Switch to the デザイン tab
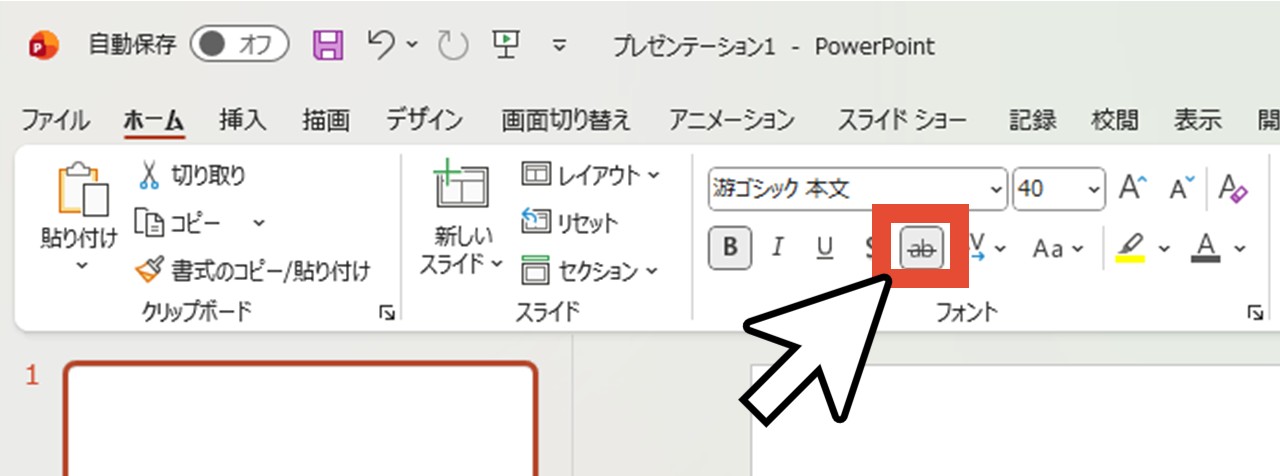1280x476 pixels. pos(425,121)
